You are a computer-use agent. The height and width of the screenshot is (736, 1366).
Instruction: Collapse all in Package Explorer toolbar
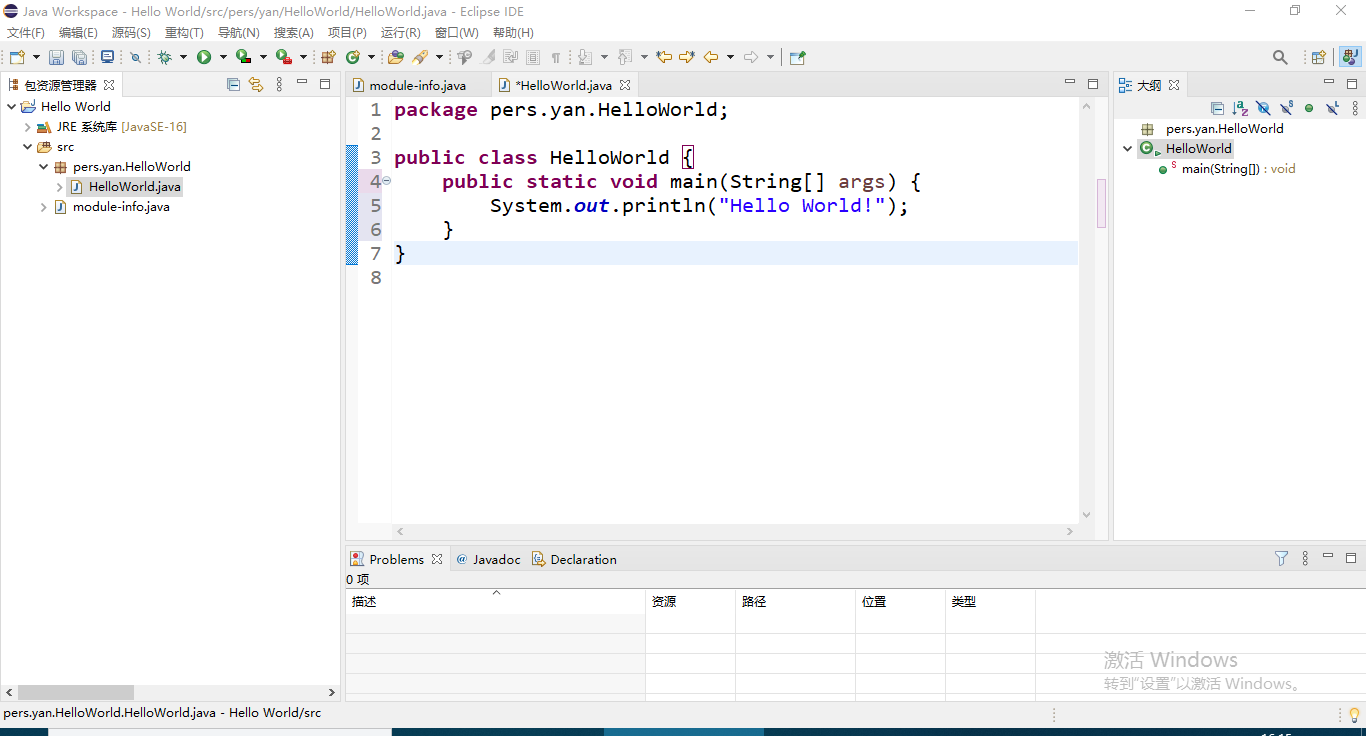(233, 85)
